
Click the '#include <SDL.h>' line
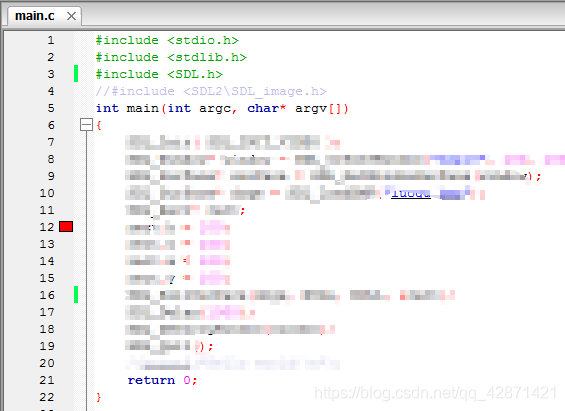click(x=159, y=74)
